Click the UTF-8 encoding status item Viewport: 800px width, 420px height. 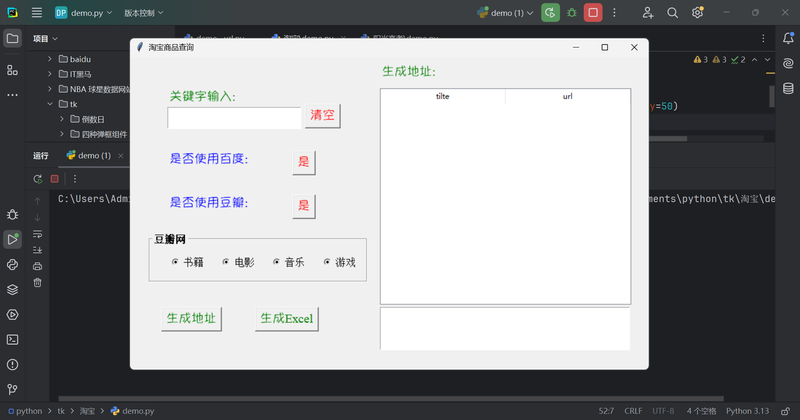[663, 411]
